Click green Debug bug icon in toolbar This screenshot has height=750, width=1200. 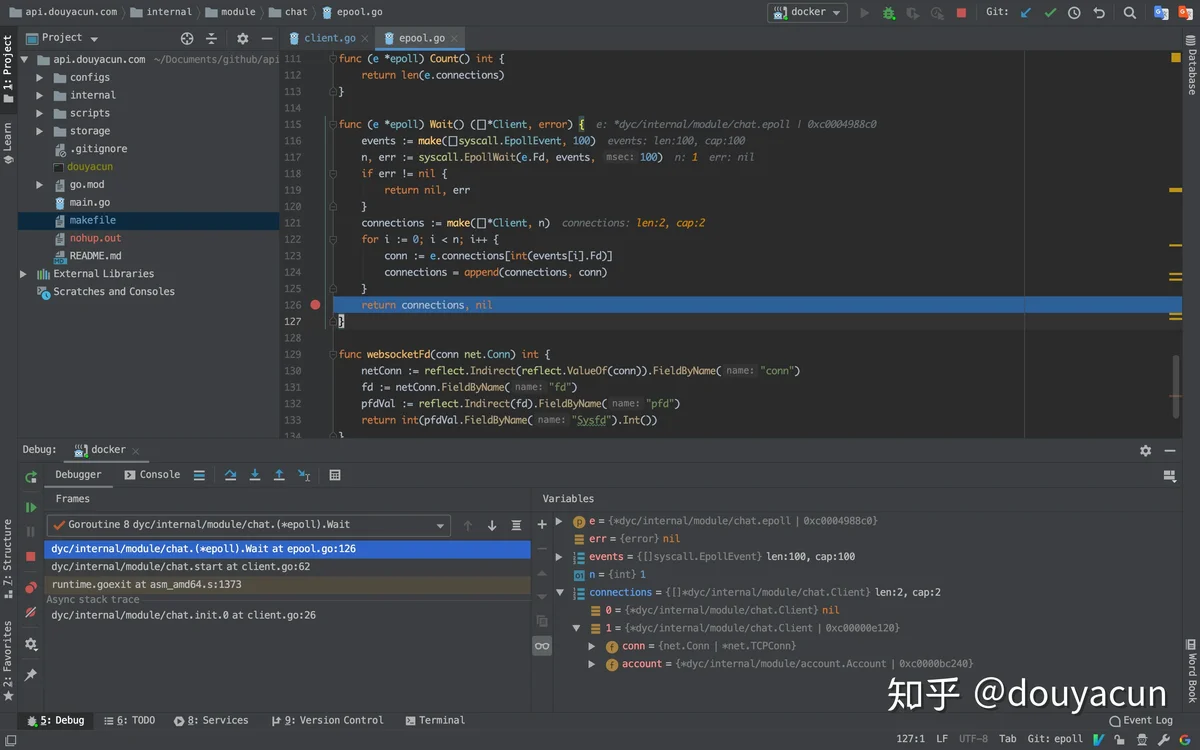click(x=888, y=13)
